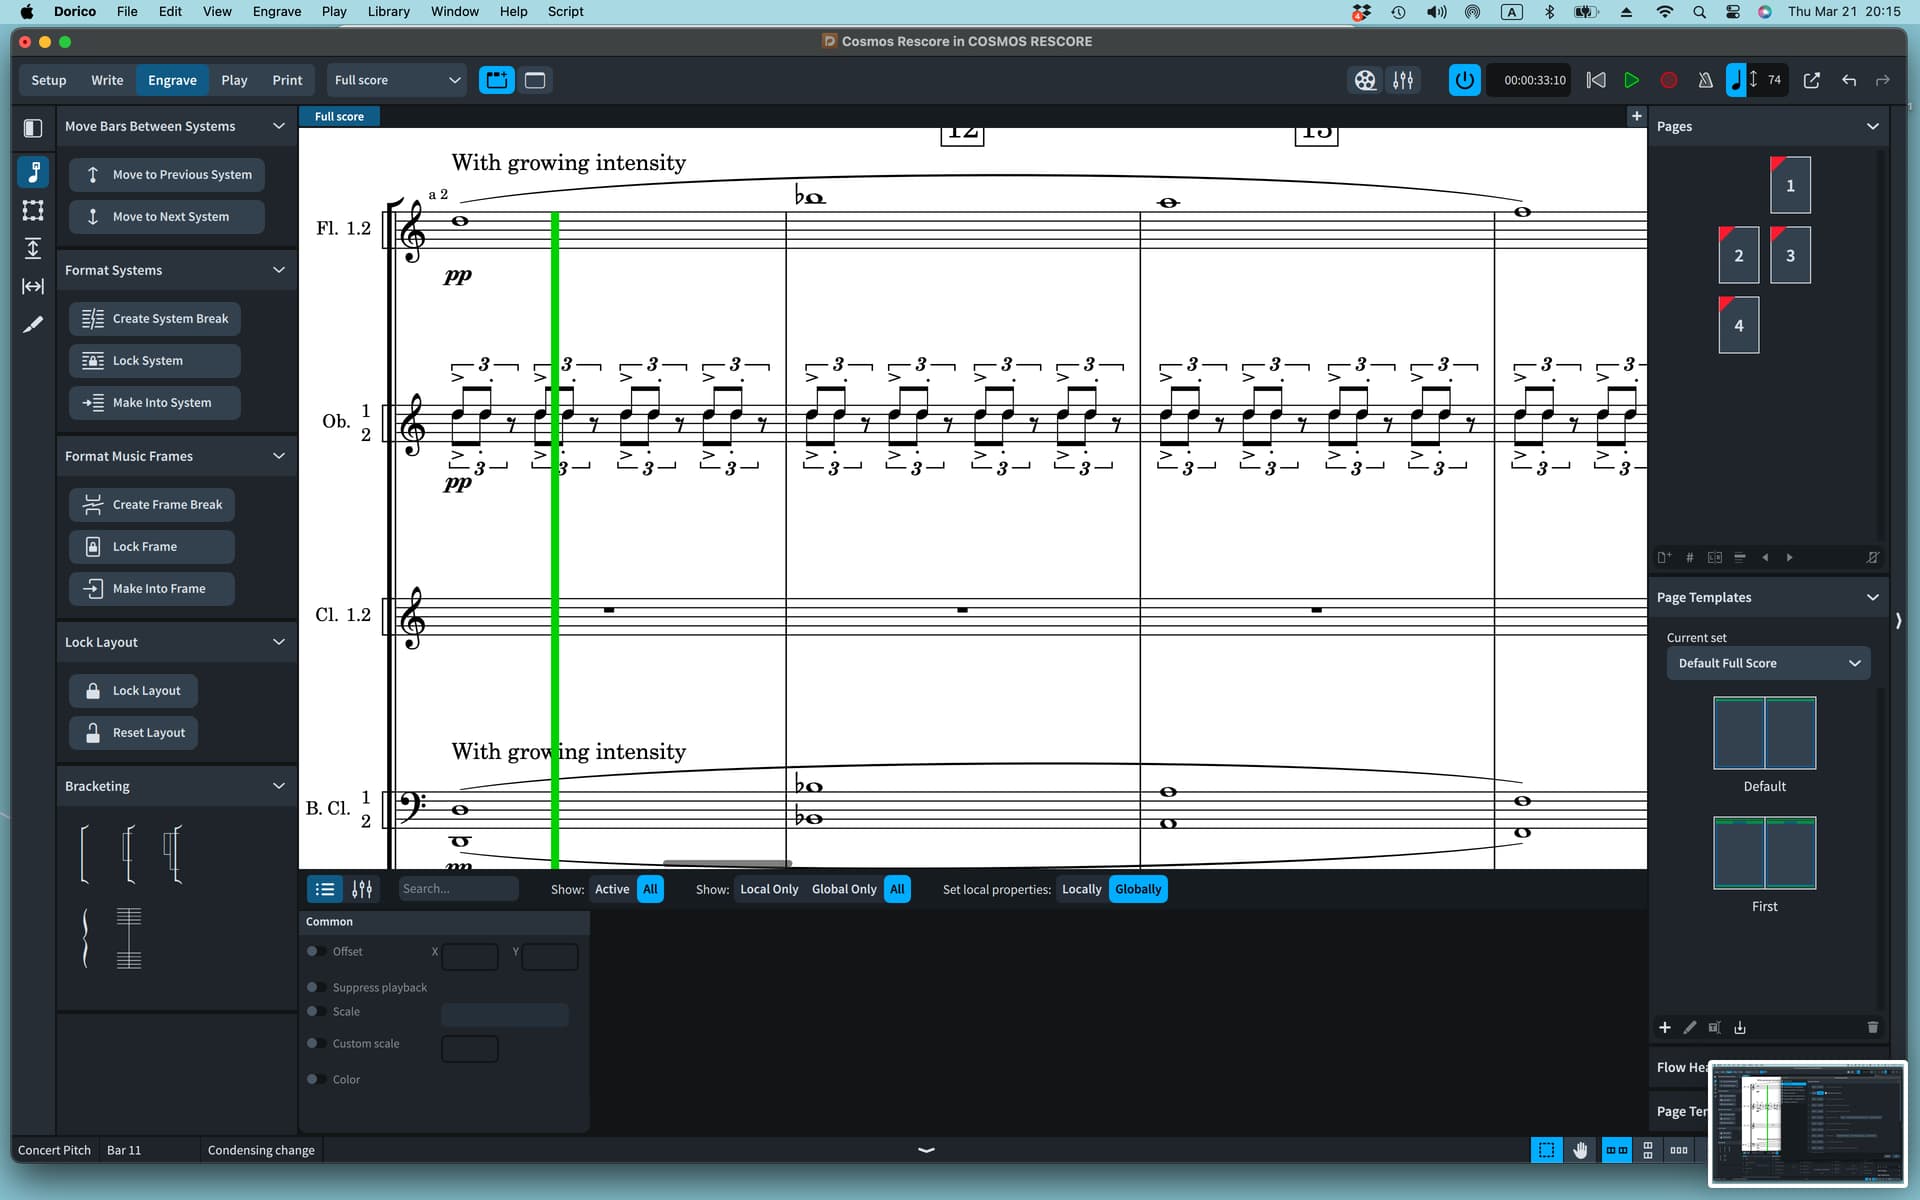This screenshot has width=1920, height=1200.
Task: Select the Staff Spacing tool
Action: click(x=33, y=248)
